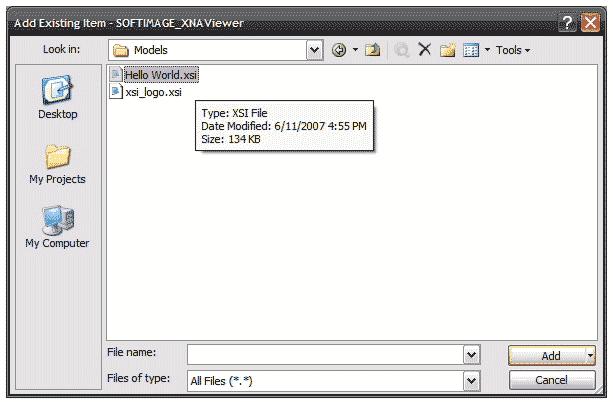Image resolution: width=613 pixels, height=402 pixels.
Task: Open the Tools menu
Action: coord(512,50)
